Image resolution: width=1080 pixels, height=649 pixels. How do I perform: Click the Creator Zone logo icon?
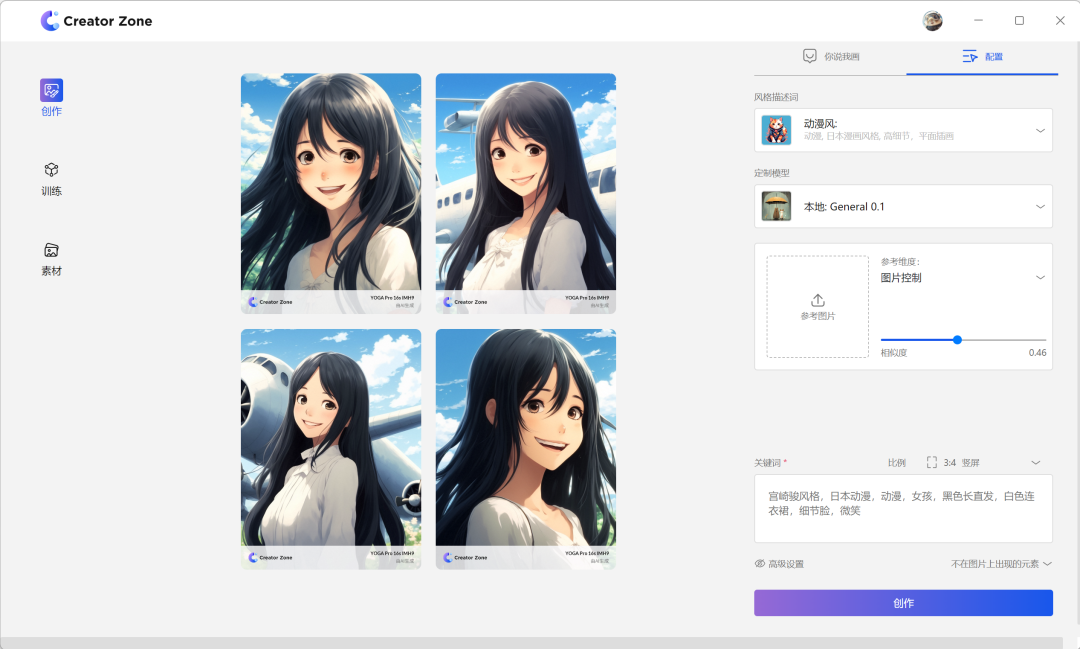tap(50, 21)
